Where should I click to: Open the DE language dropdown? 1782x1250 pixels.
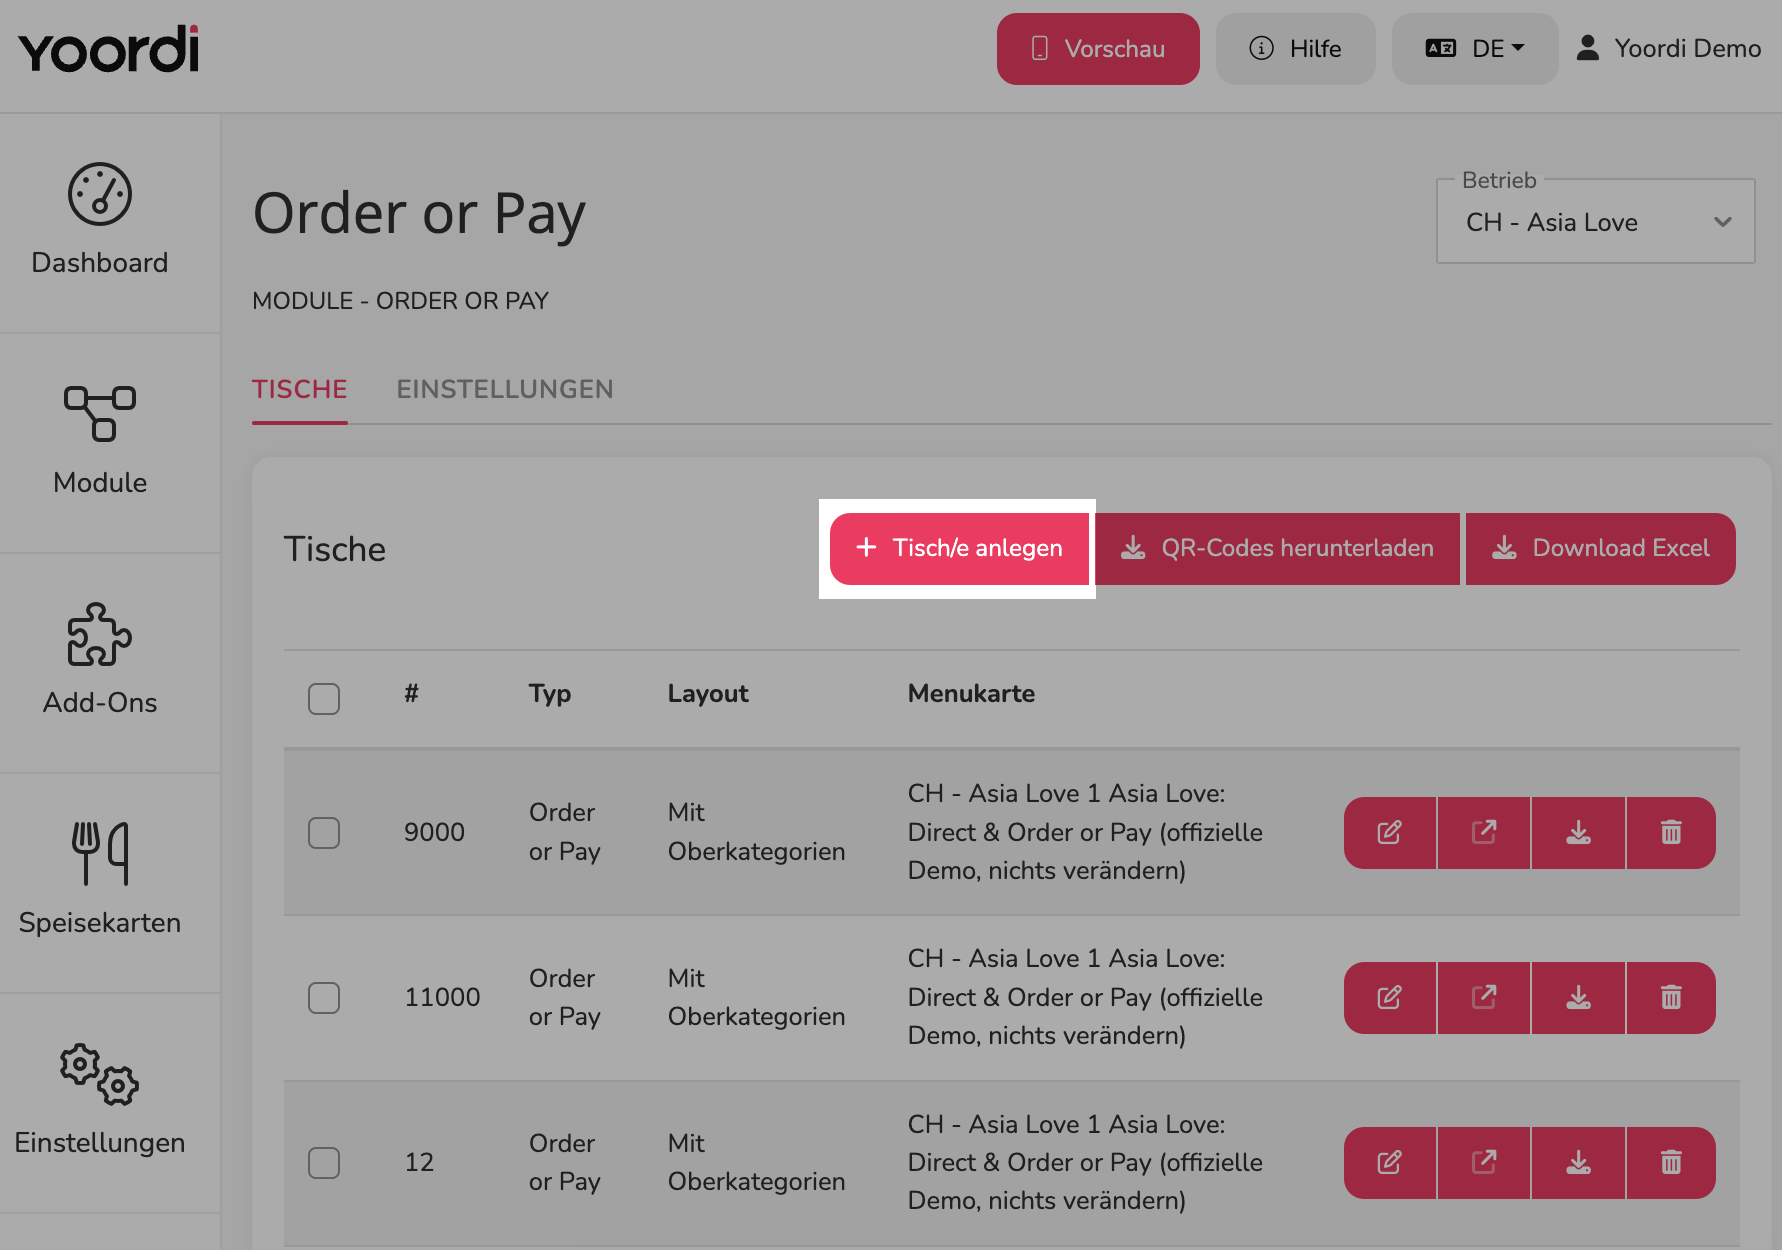pyautogui.click(x=1475, y=49)
